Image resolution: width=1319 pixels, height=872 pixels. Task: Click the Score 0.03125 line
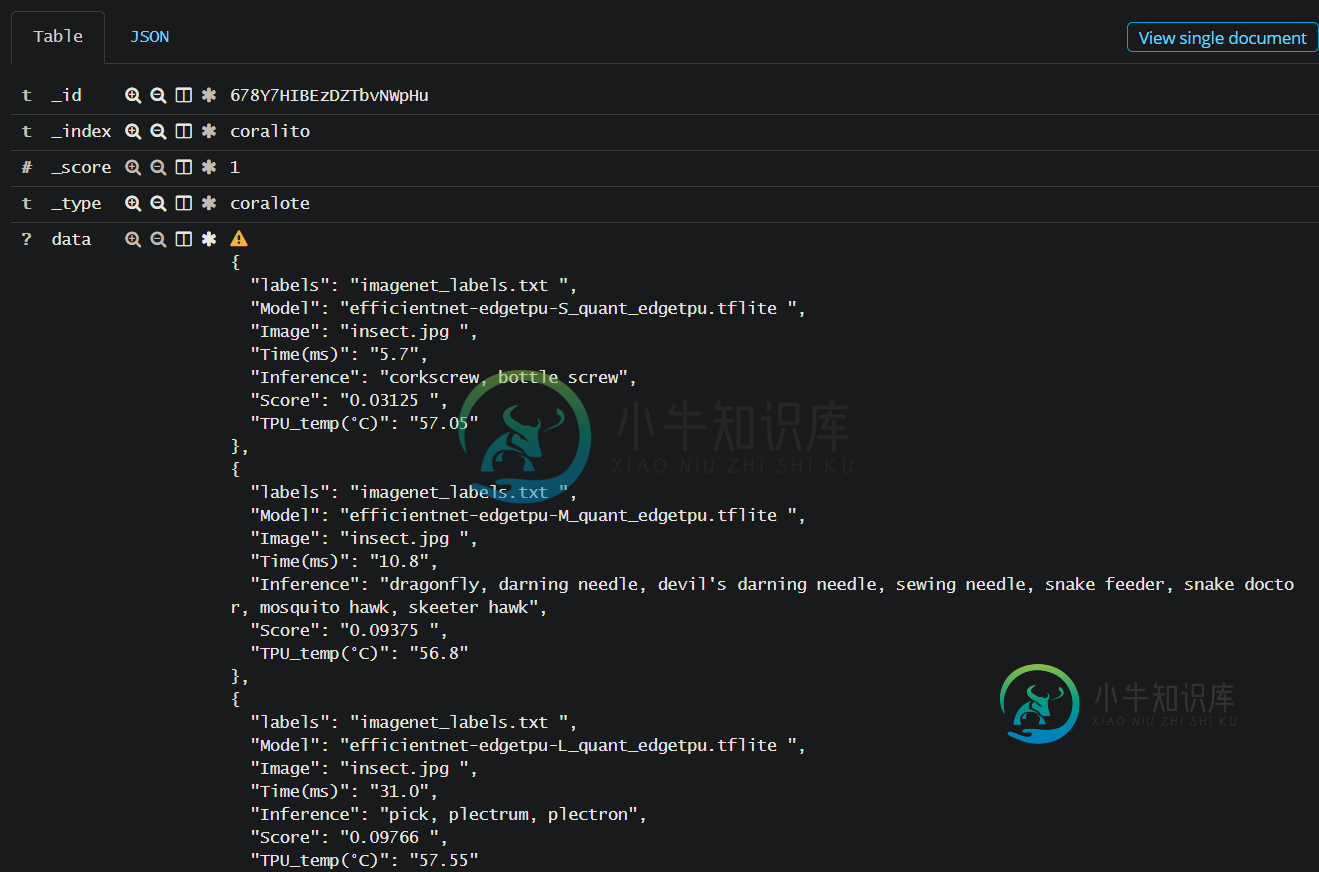pyautogui.click(x=349, y=400)
